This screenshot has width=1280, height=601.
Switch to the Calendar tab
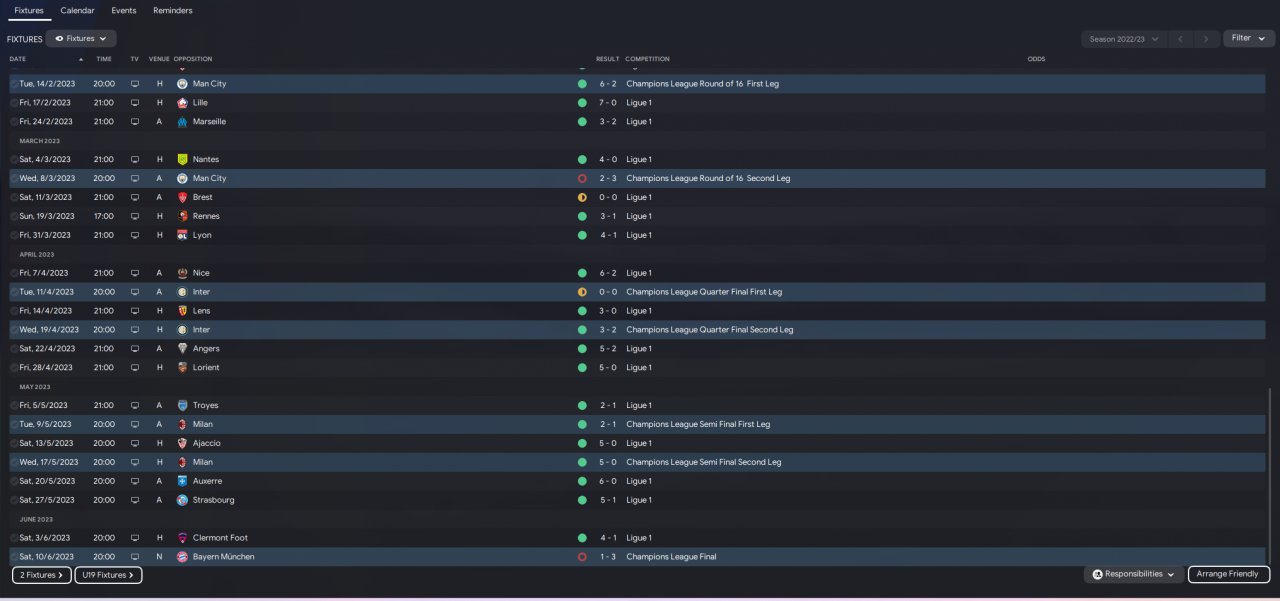(x=77, y=11)
